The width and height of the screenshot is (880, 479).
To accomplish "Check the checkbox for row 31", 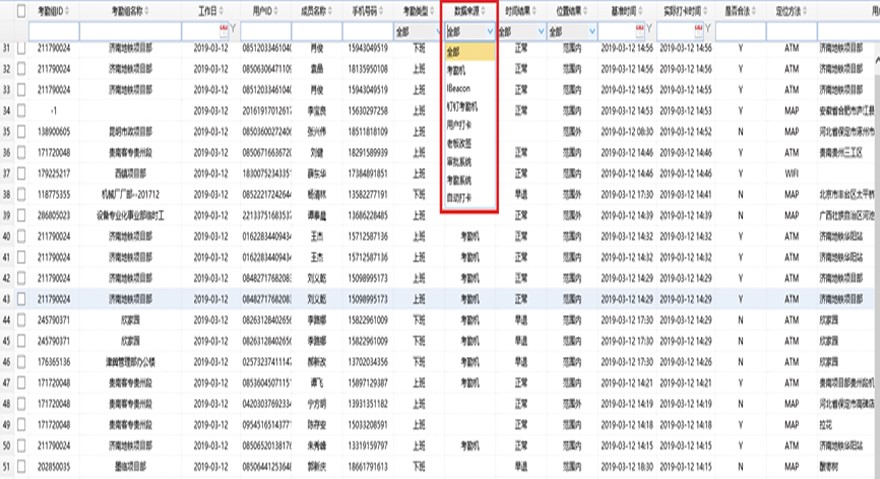I will point(20,48).
